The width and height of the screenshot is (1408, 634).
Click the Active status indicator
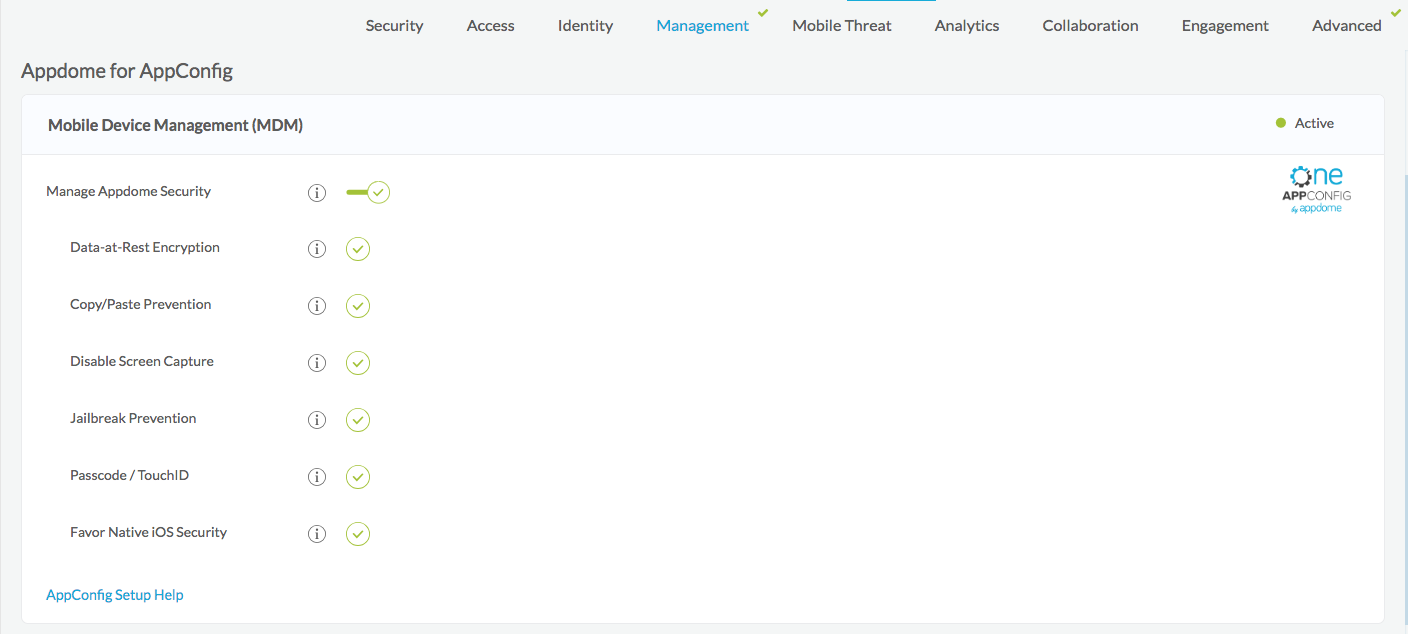(x=1305, y=123)
